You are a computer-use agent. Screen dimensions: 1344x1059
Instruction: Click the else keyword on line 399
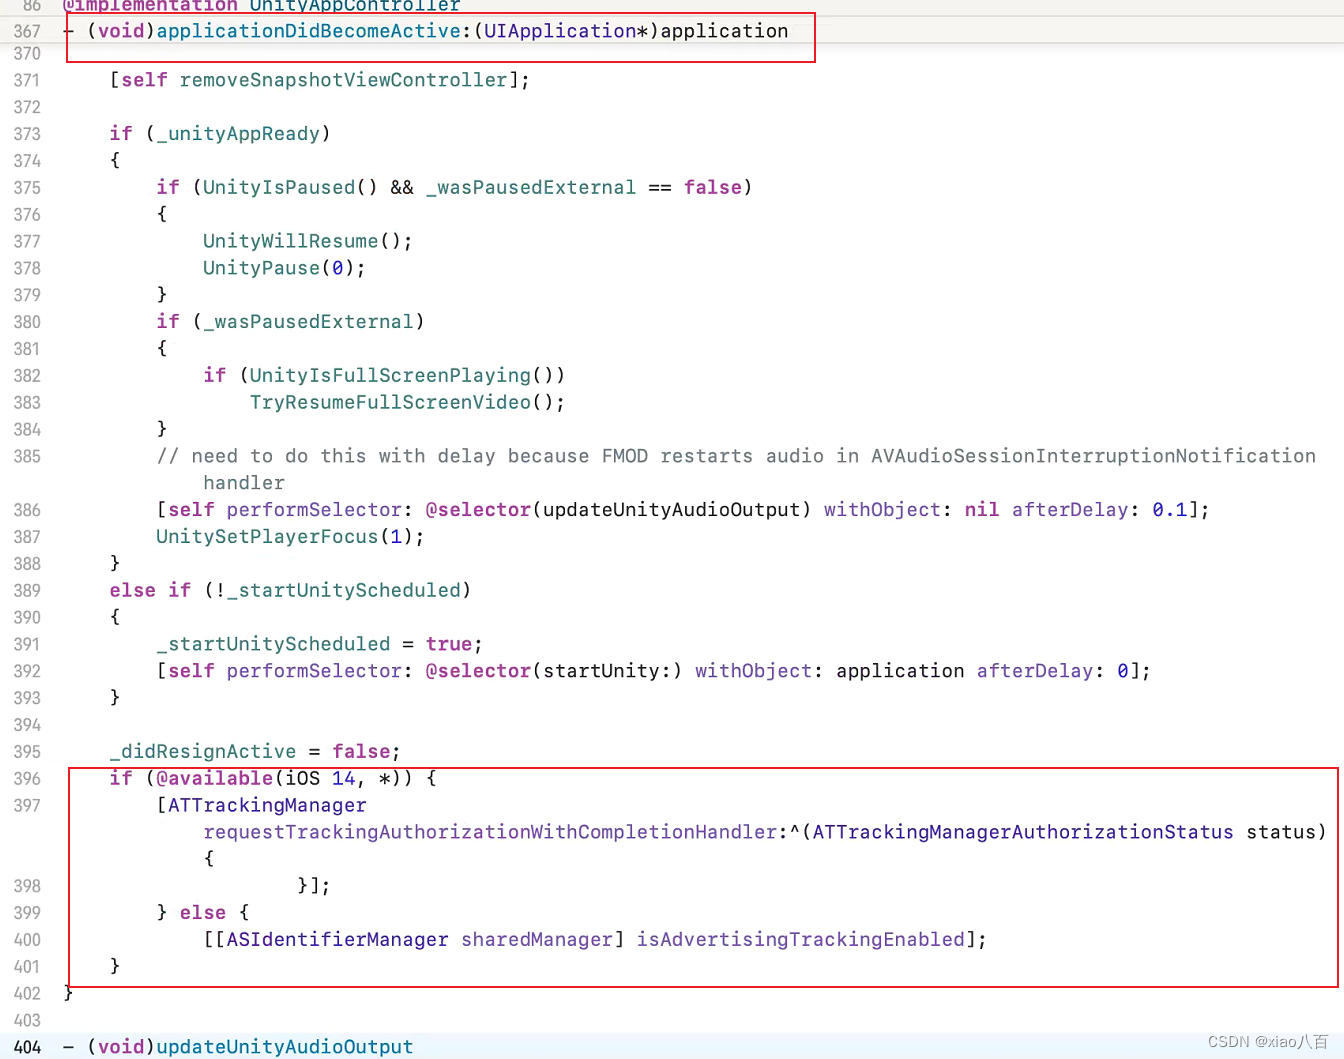point(203,913)
